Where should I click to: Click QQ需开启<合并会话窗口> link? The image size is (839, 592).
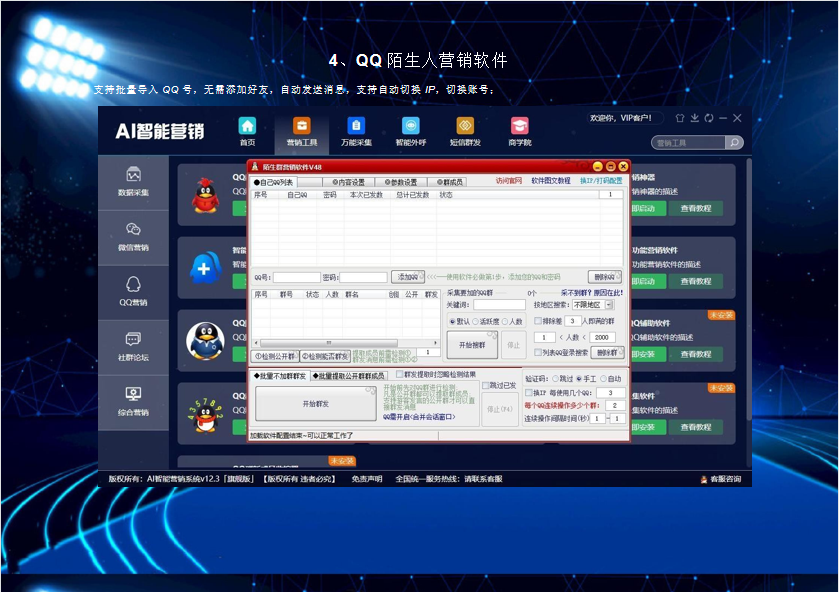[x=419, y=416]
